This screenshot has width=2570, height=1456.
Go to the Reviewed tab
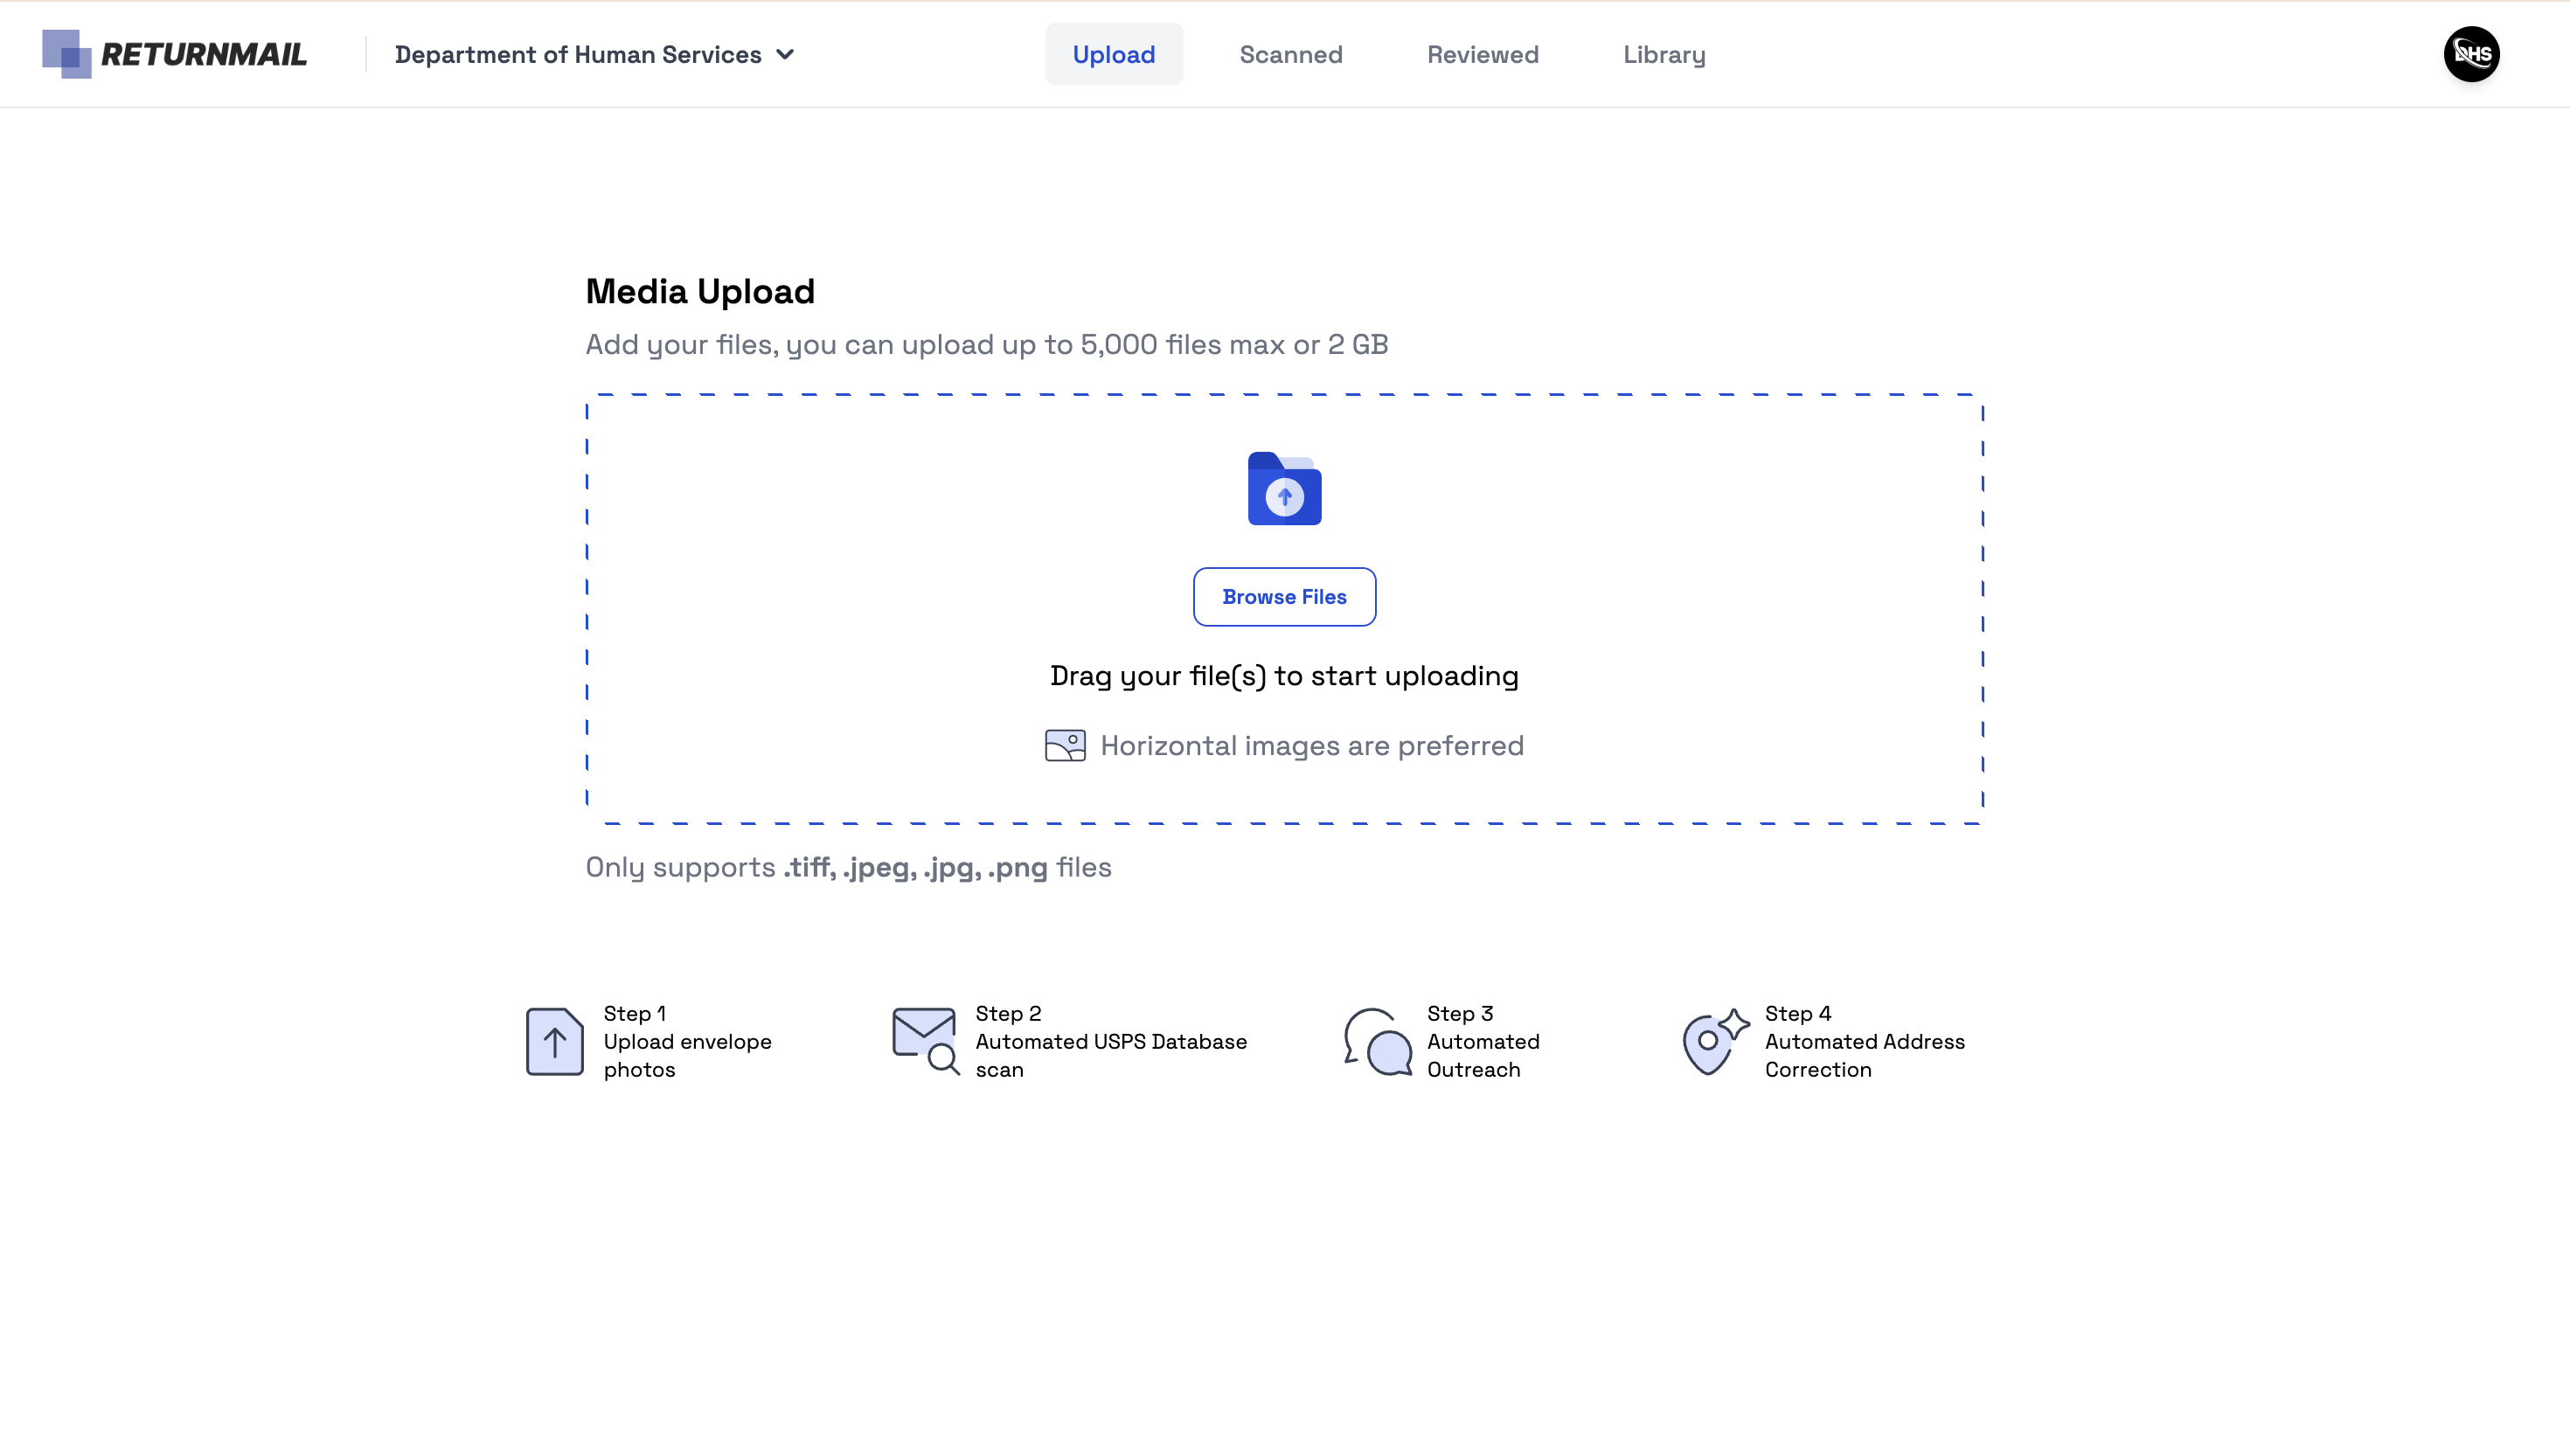click(x=1482, y=55)
